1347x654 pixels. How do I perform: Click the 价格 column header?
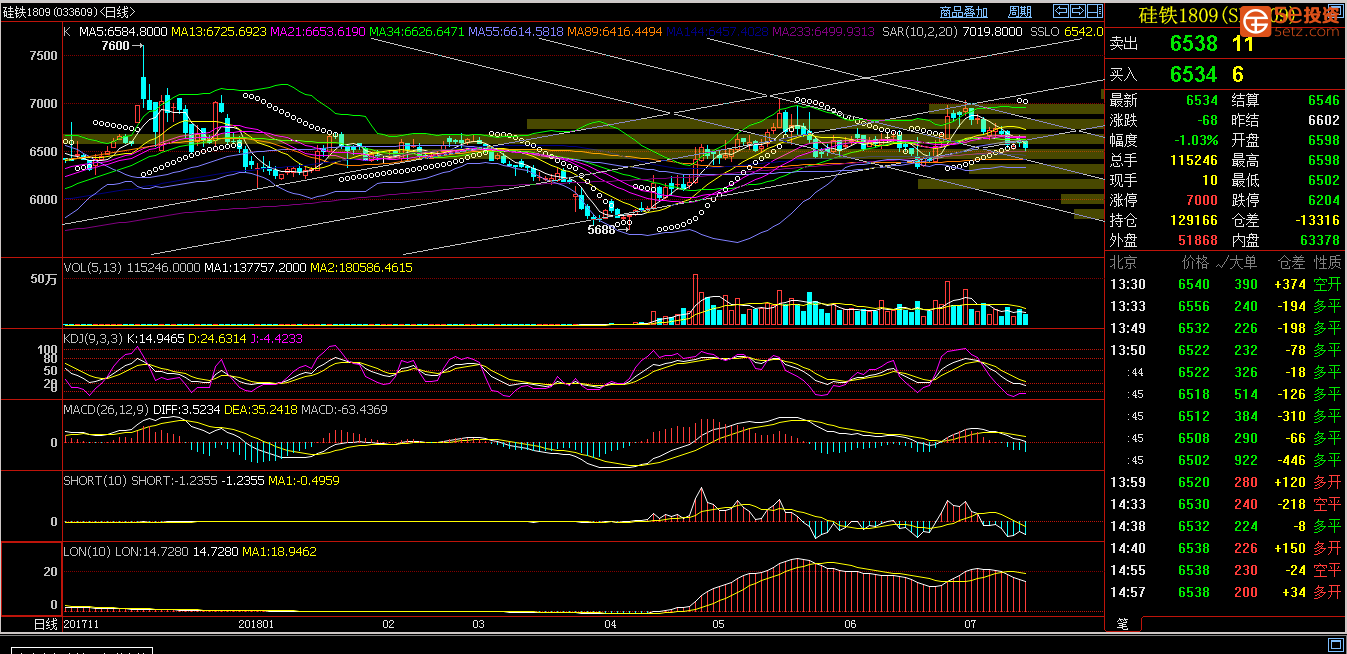pyautogui.click(x=1195, y=262)
